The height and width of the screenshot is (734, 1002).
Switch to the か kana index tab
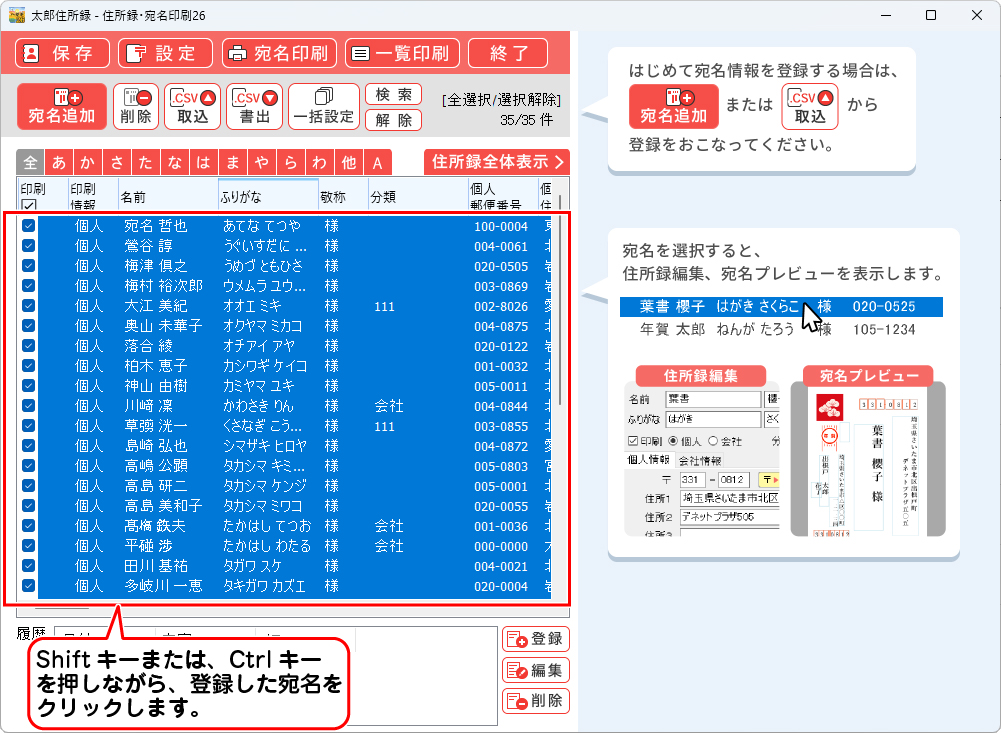click(88, 163)
